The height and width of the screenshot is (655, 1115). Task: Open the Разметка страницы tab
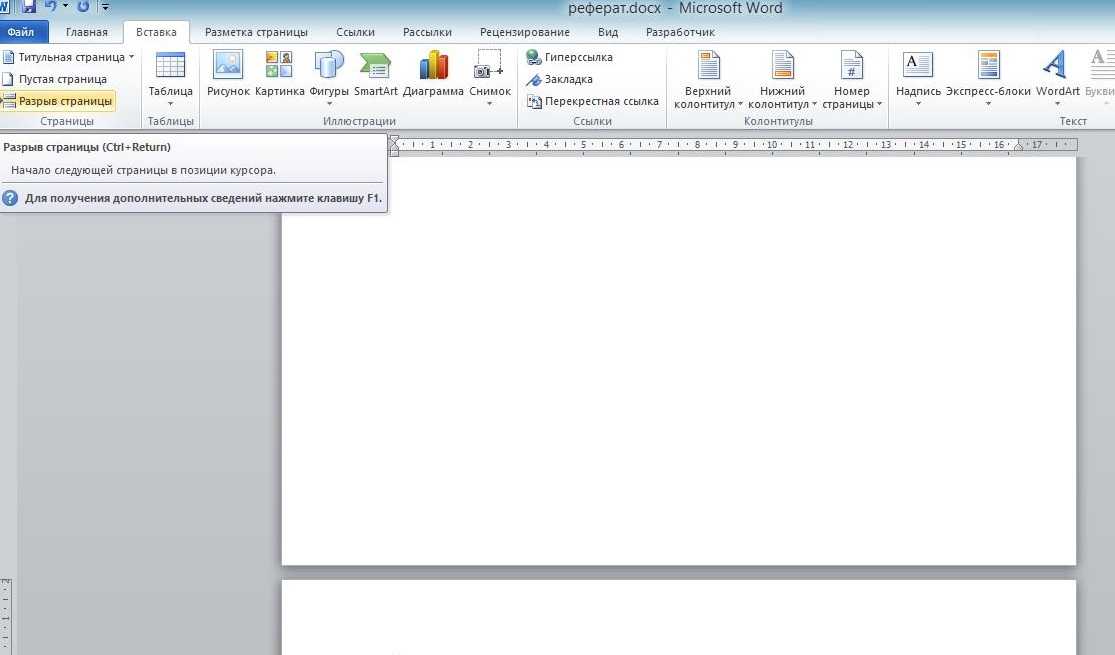(256, 32)
